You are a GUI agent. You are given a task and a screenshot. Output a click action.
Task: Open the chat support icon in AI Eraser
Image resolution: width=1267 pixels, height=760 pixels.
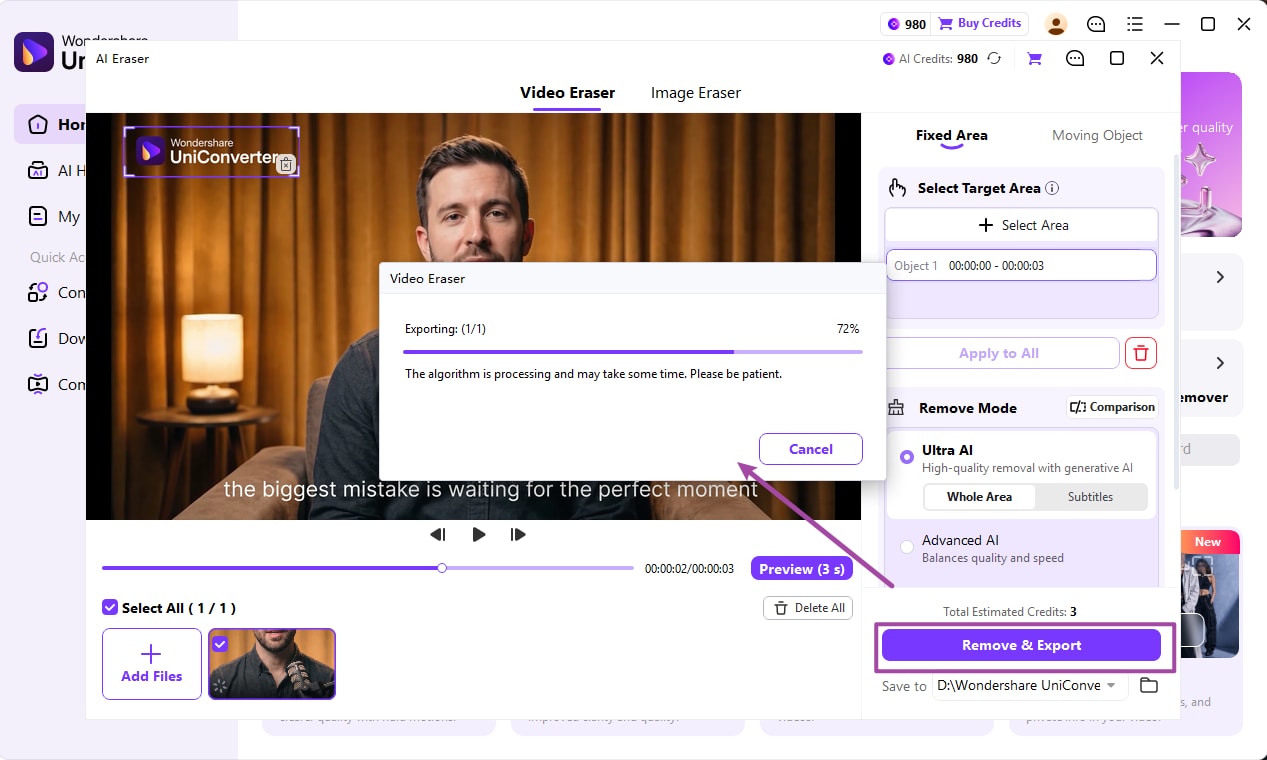1075,59
